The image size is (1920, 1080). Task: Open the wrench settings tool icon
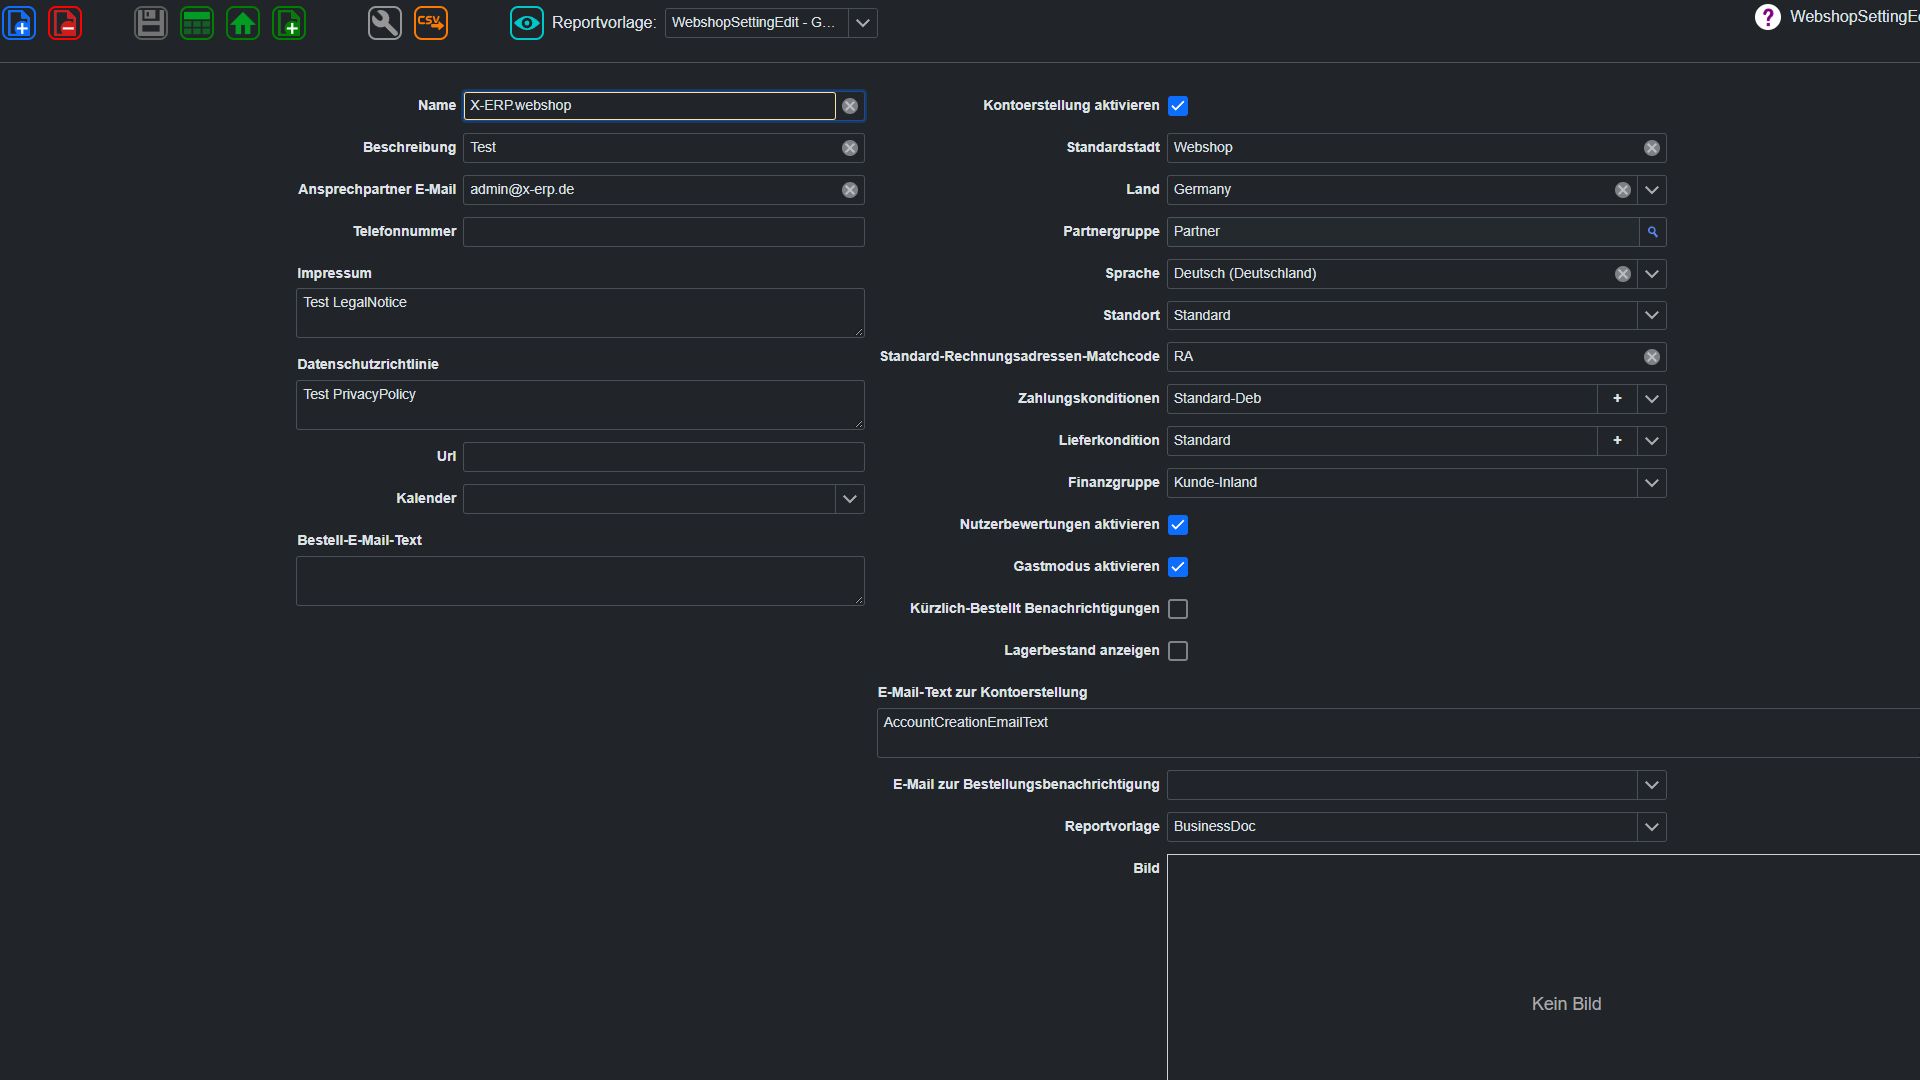[x=385, y=22]
